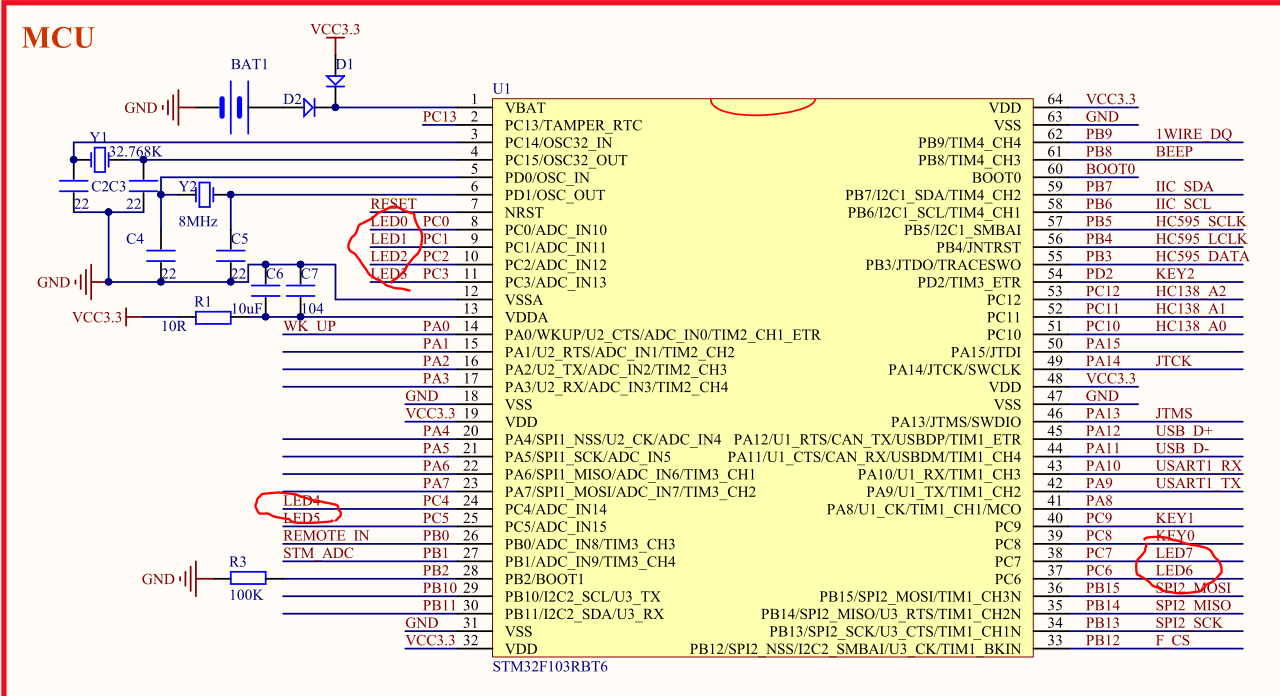This screenshot has width=1280, height=696.
Task: Select the Y2 8MHz crystal symbol
Action: (x=203, y=192)
